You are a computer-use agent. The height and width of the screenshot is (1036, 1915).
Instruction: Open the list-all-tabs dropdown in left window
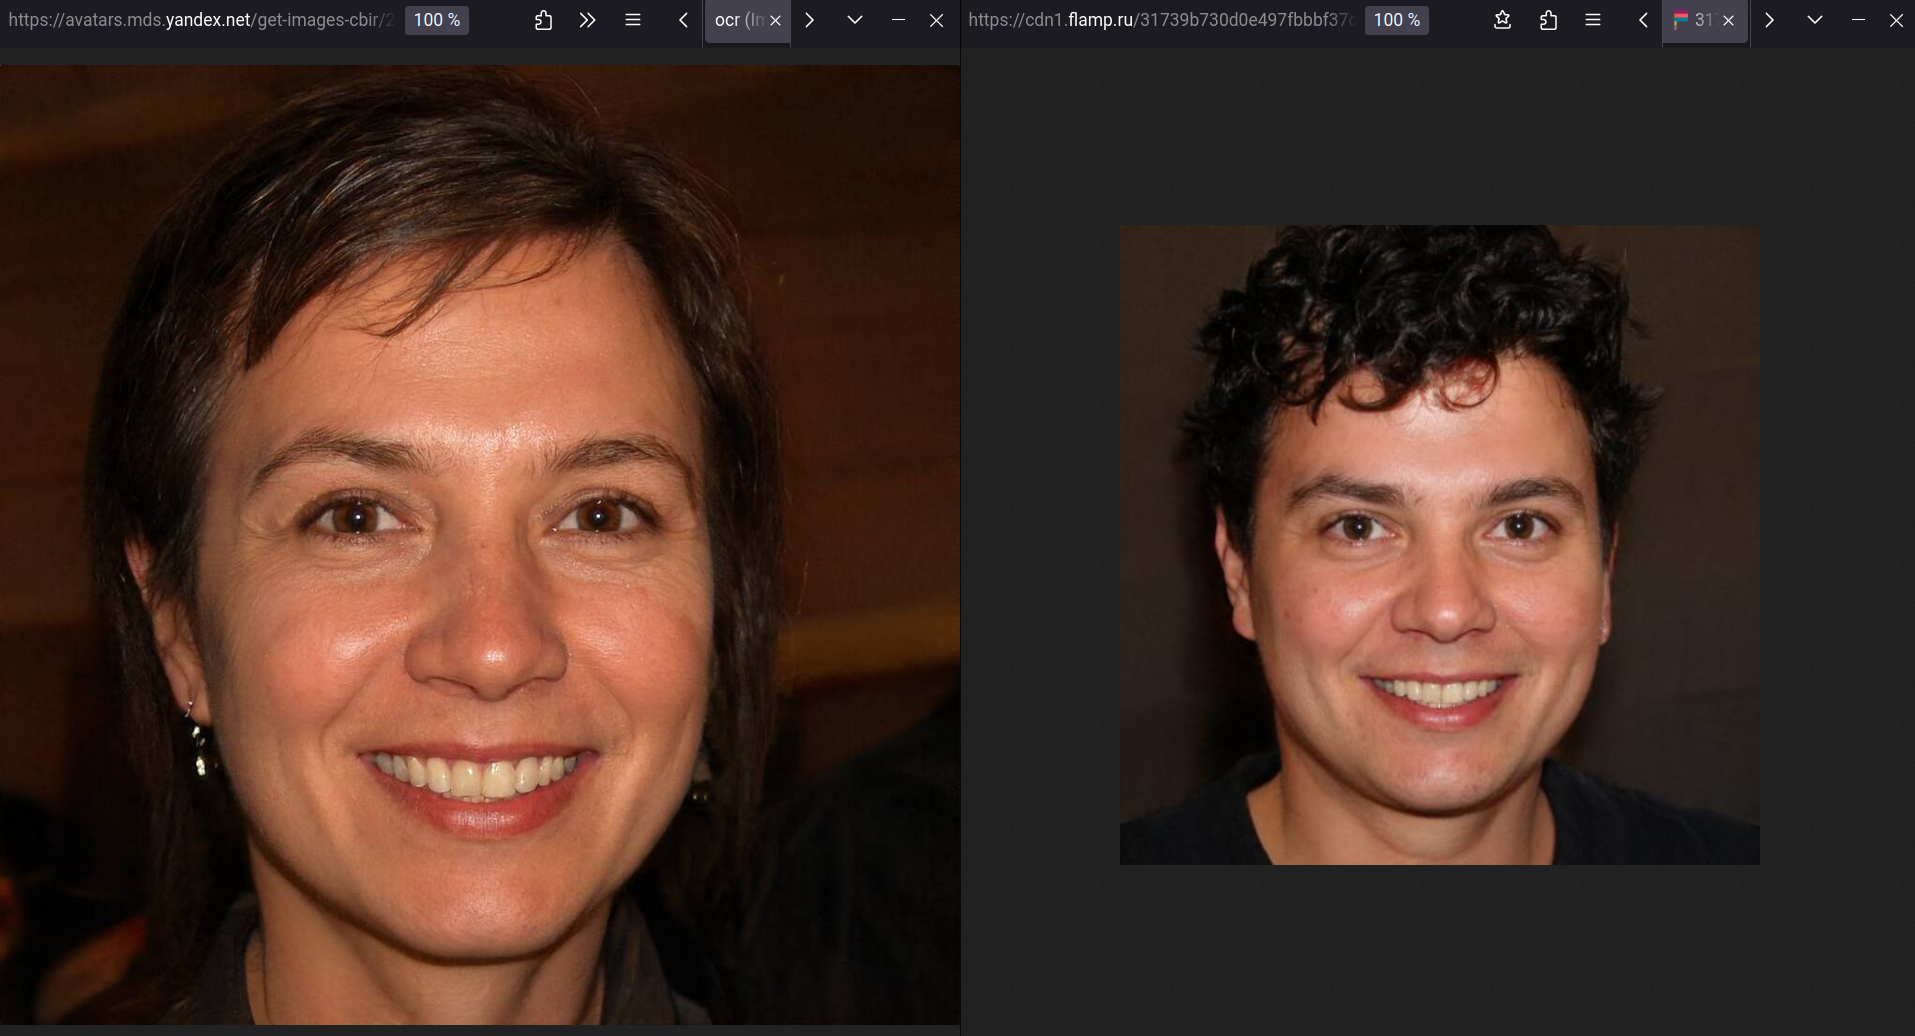854,20
